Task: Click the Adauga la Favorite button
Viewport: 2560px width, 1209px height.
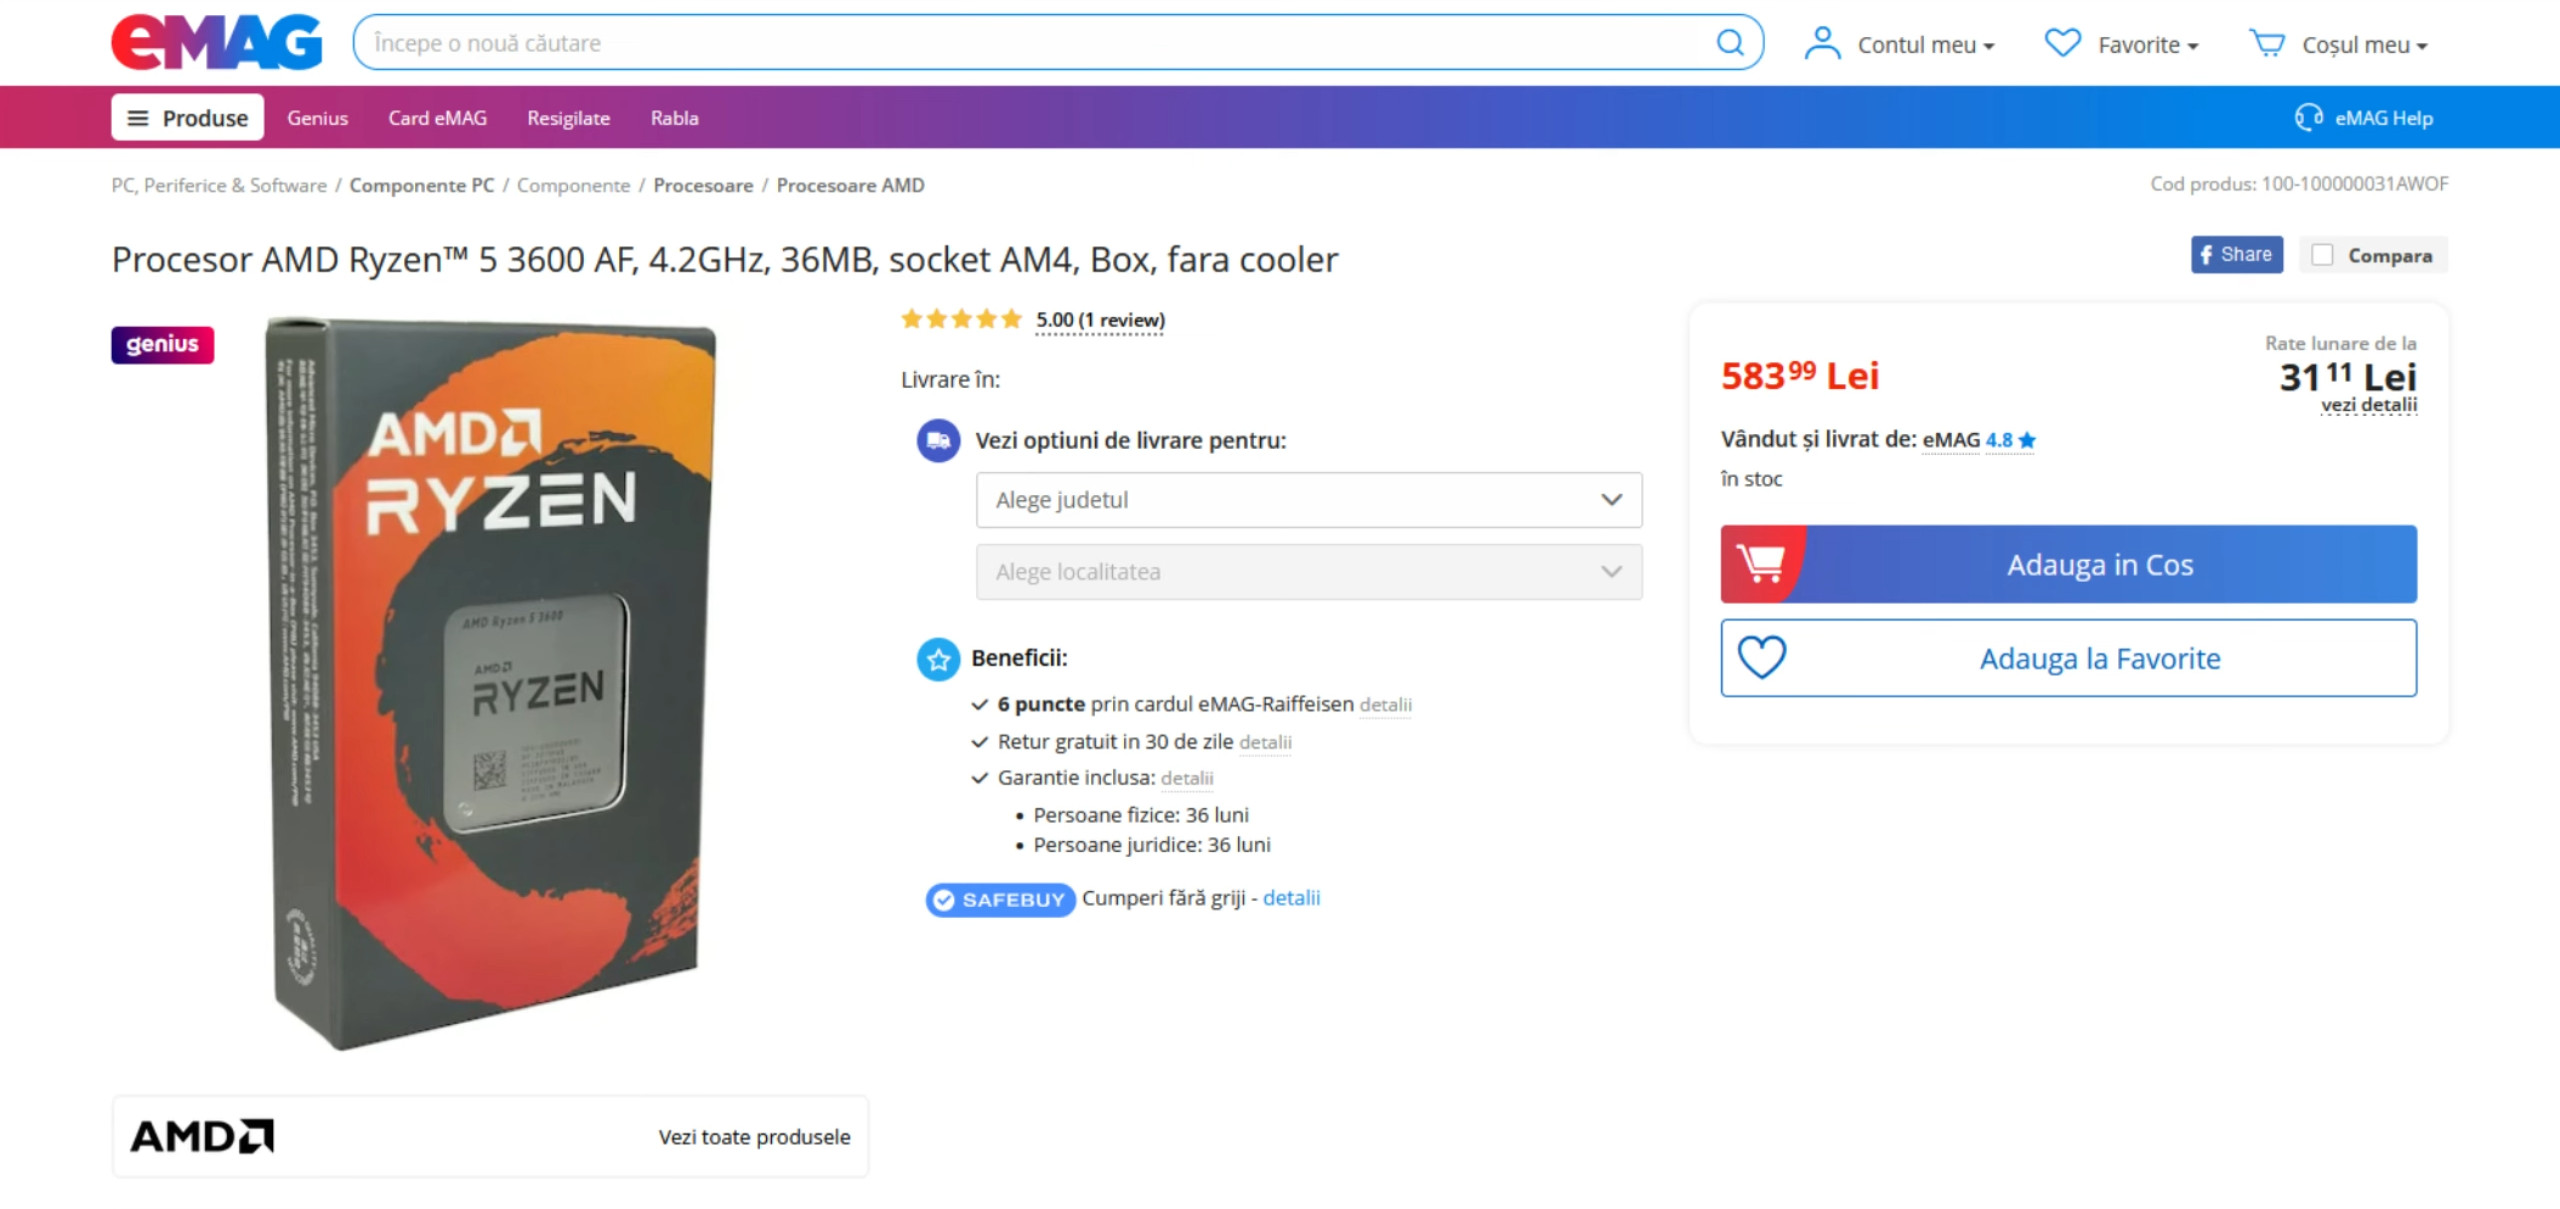Action: click(2068, 658)
